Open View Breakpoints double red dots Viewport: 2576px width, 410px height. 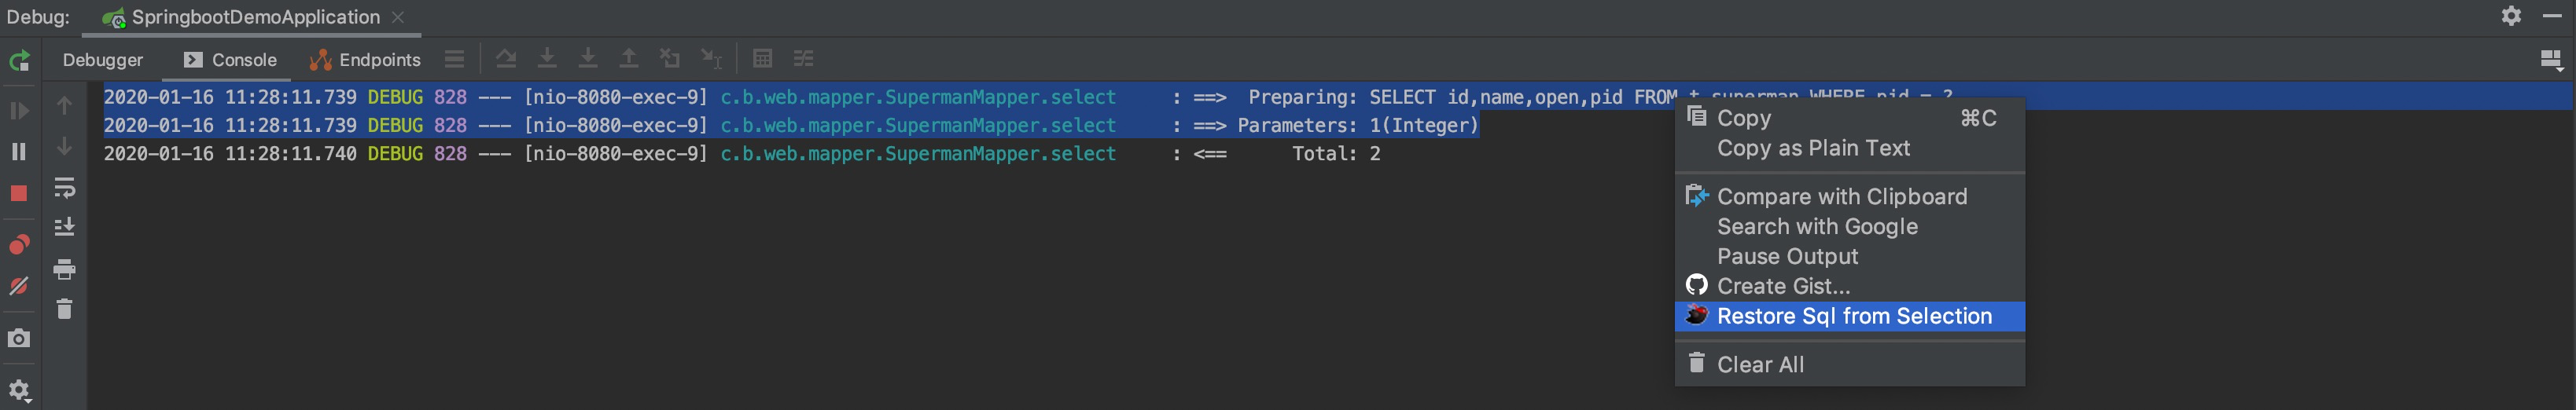(x=19, y=245)
